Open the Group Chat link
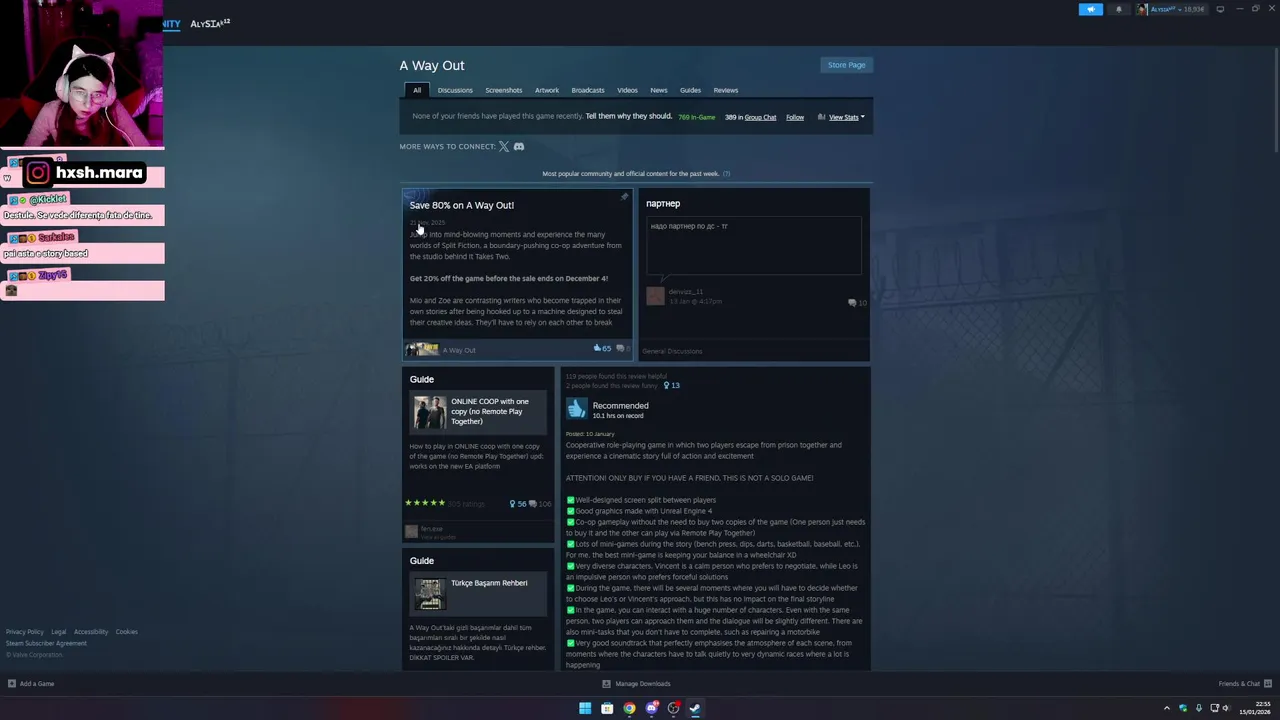This screenshot has width=1280, height=720. 760,117
